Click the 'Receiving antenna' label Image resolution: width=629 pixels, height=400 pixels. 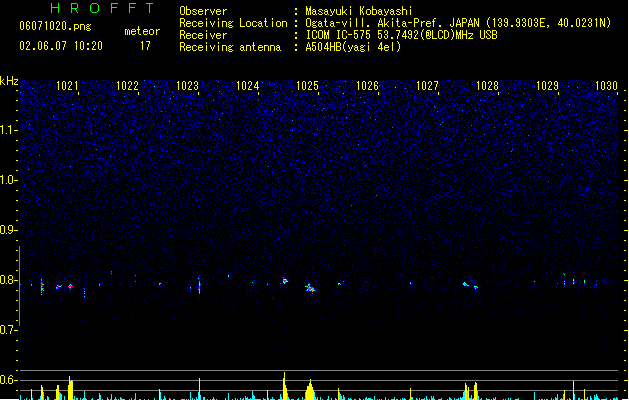230,47
